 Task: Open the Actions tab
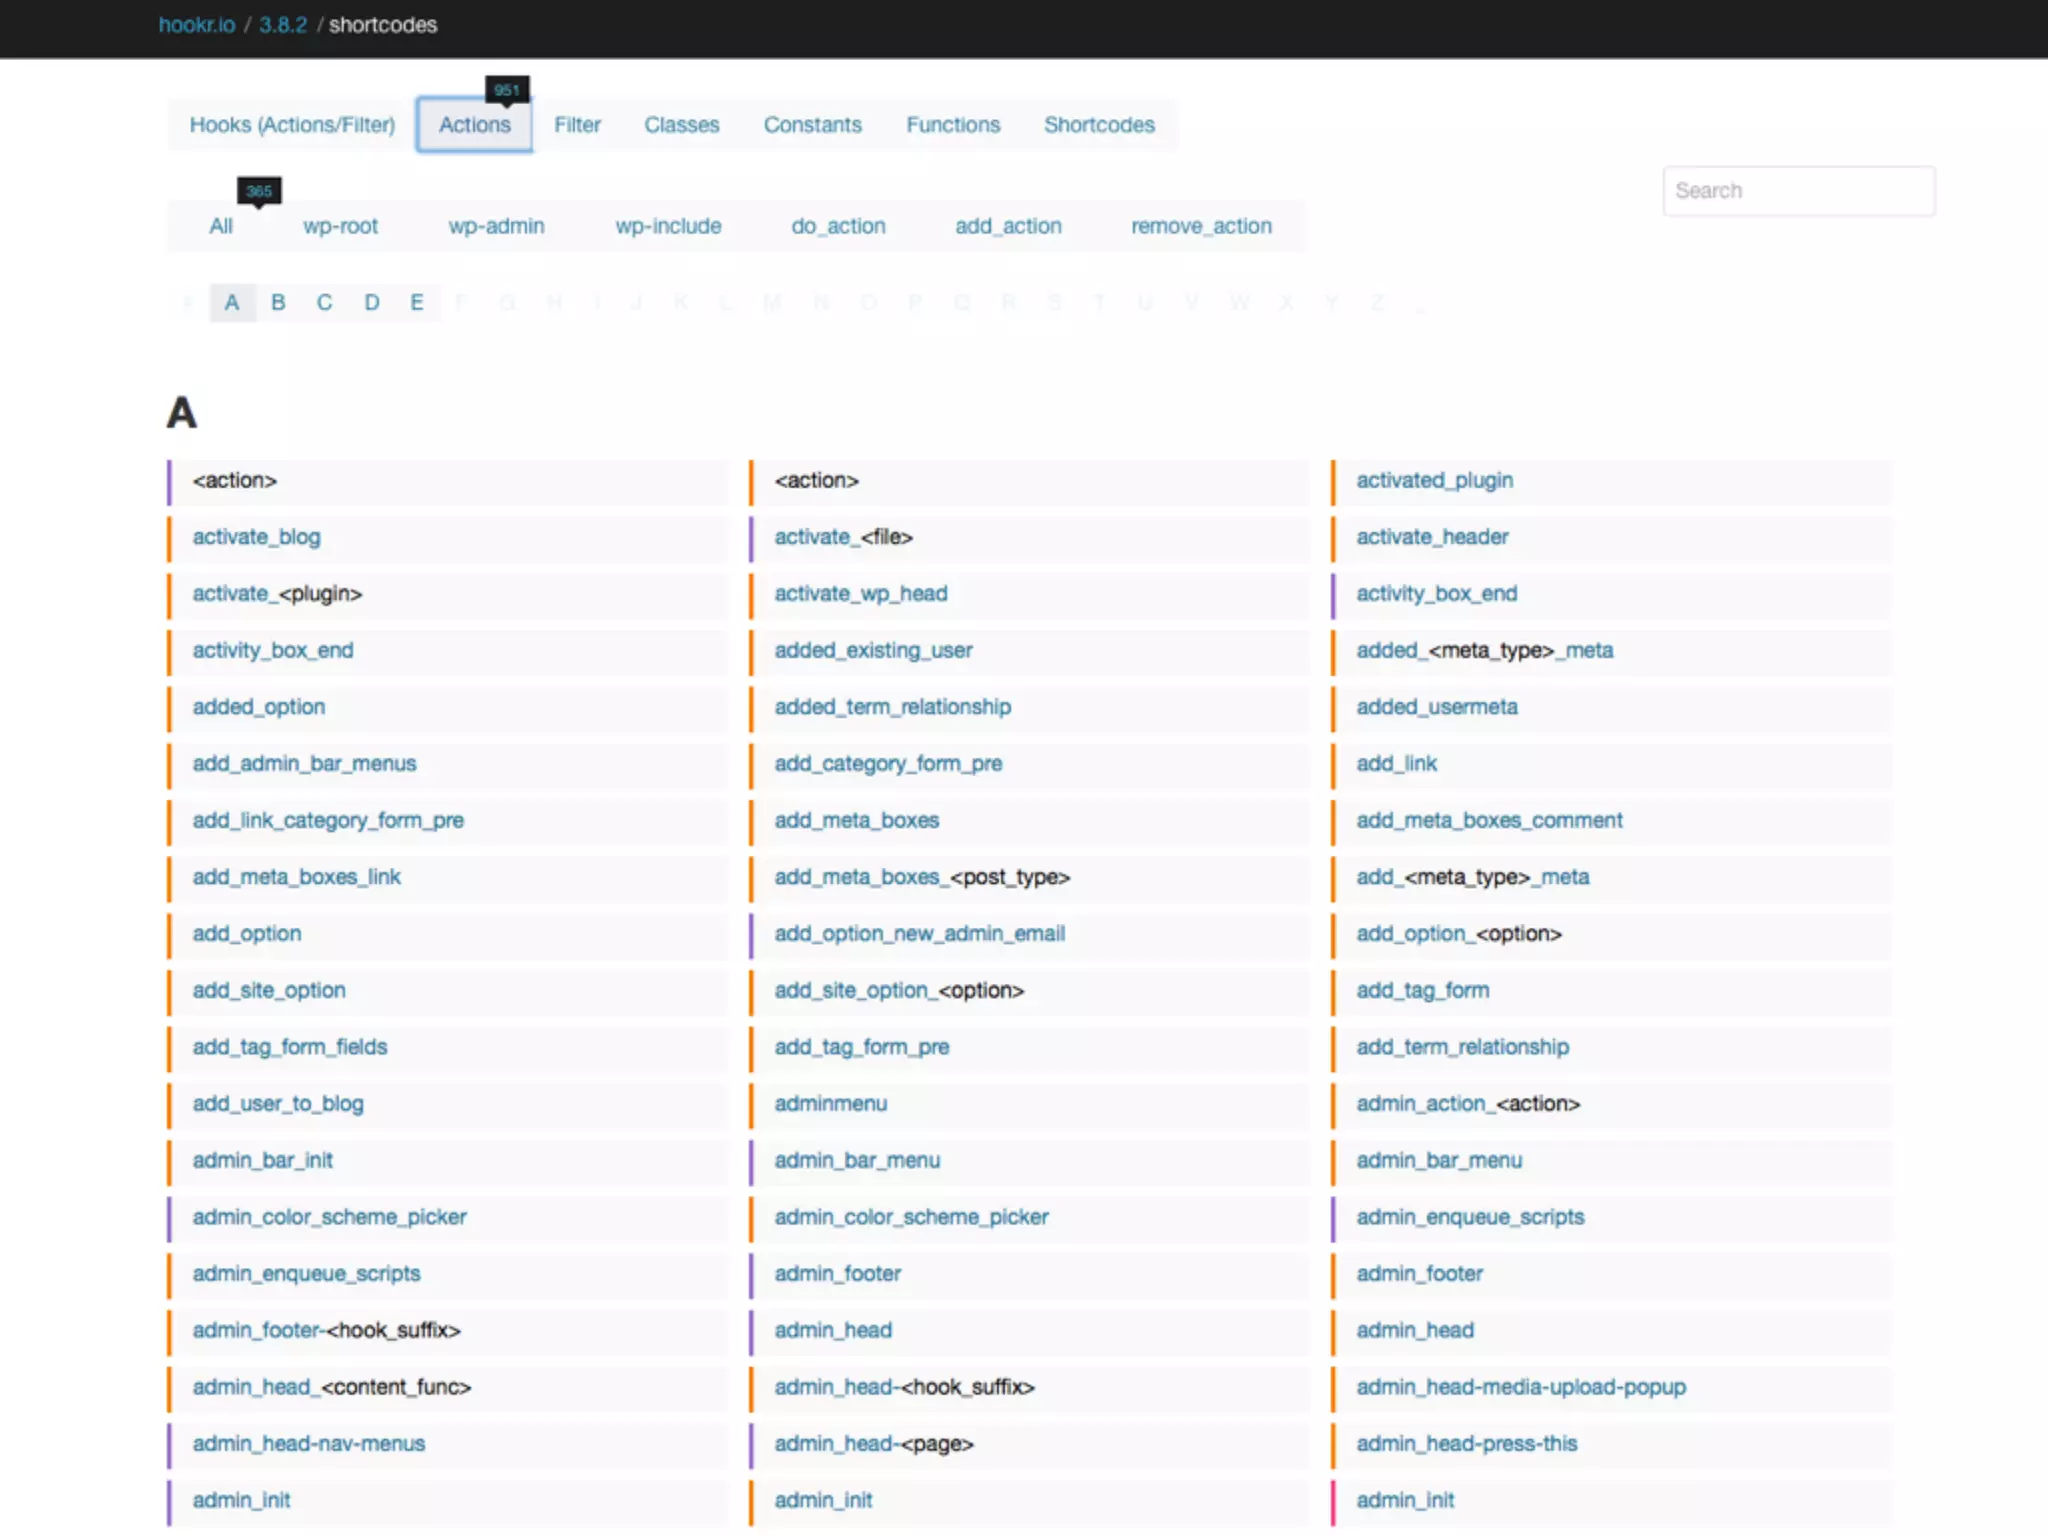(x=474, y=125)
